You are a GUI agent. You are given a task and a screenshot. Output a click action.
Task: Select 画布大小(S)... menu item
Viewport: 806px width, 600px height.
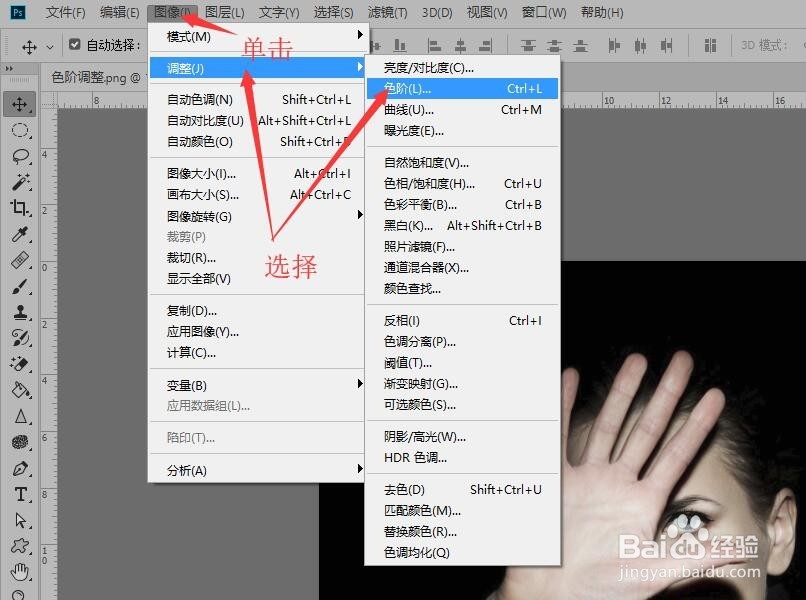click(x=257, y=195)
